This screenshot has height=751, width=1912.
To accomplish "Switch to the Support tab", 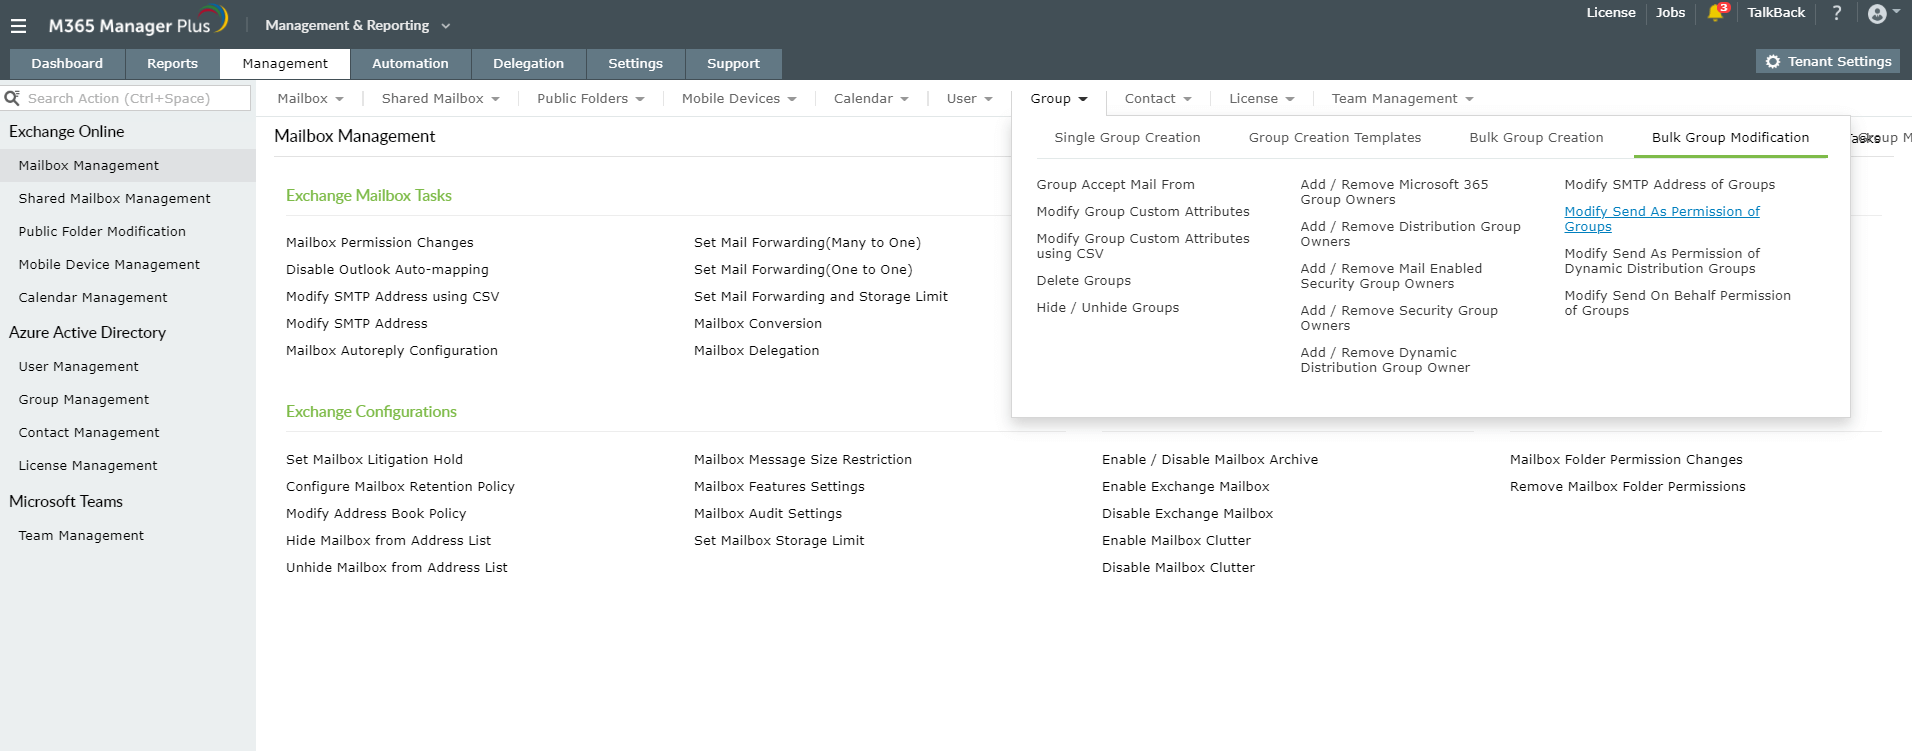I will (733, 63).
